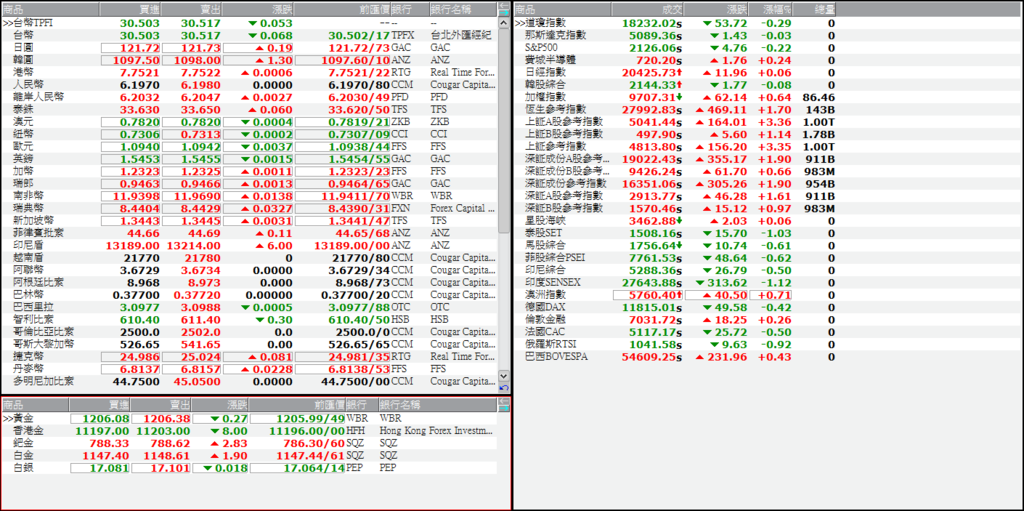Select the 白銀 row in metals panel
Screen dimensions: 1024x511
pyautogui.click(x=249, y=468)
